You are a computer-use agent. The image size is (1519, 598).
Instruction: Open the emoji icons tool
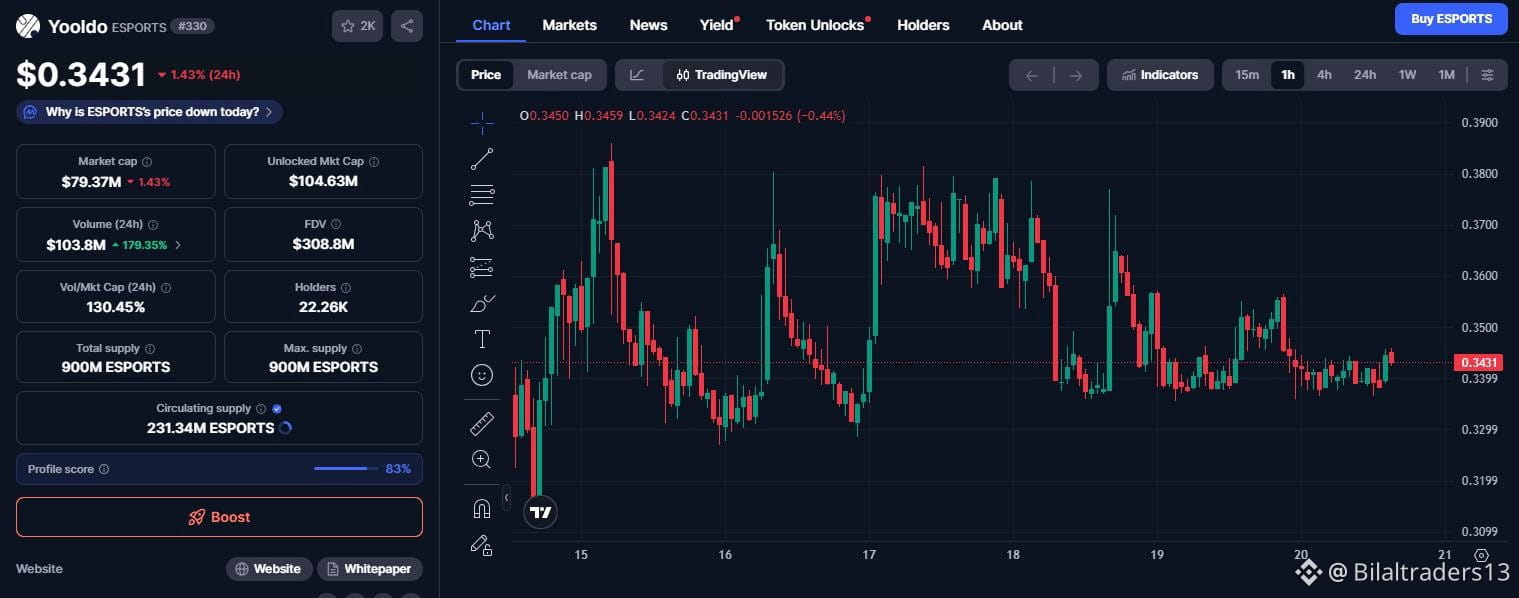482,375
